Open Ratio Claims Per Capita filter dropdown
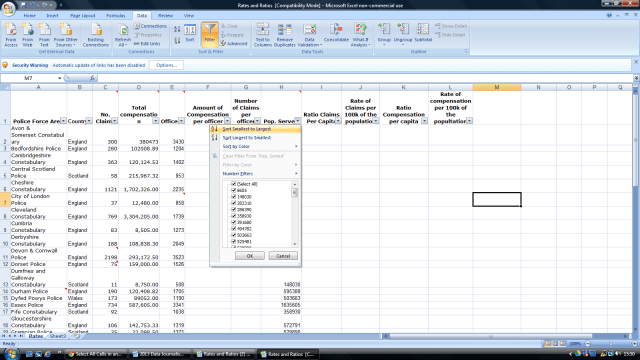The width and height of the screenshot is (640, 360). [338, 121]
